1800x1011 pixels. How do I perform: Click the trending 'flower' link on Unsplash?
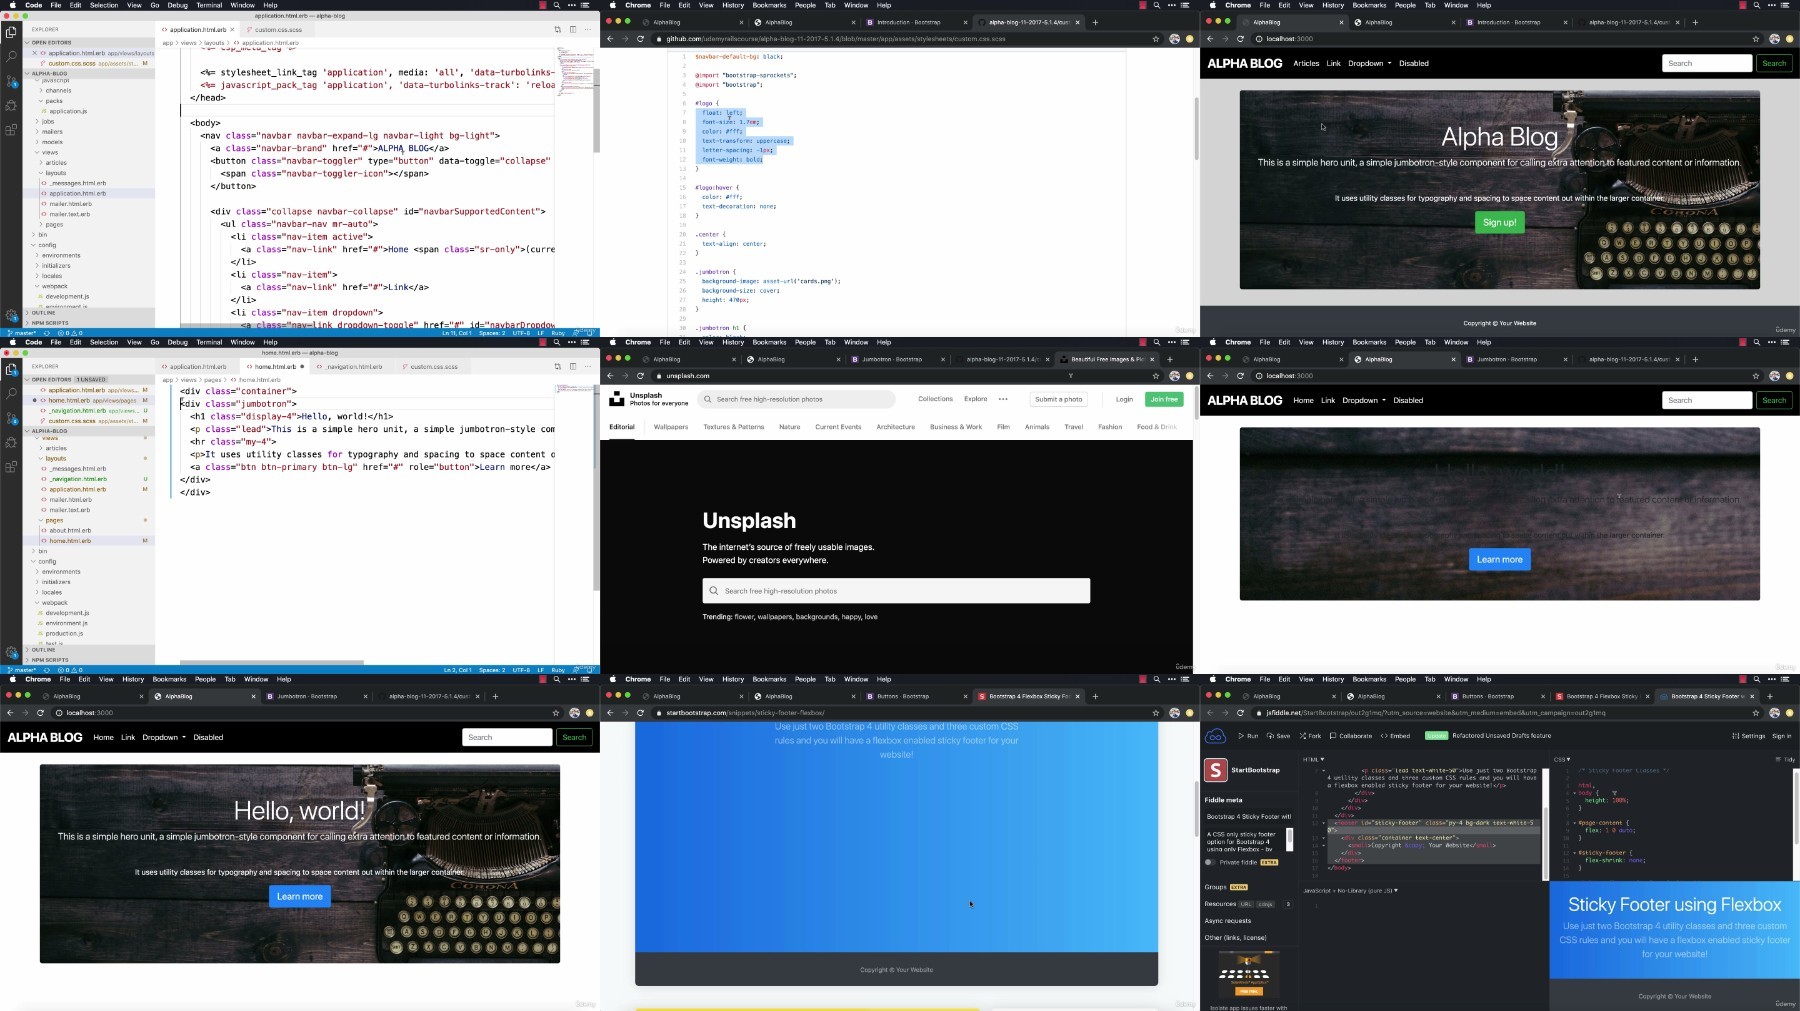tap(744, 617)
